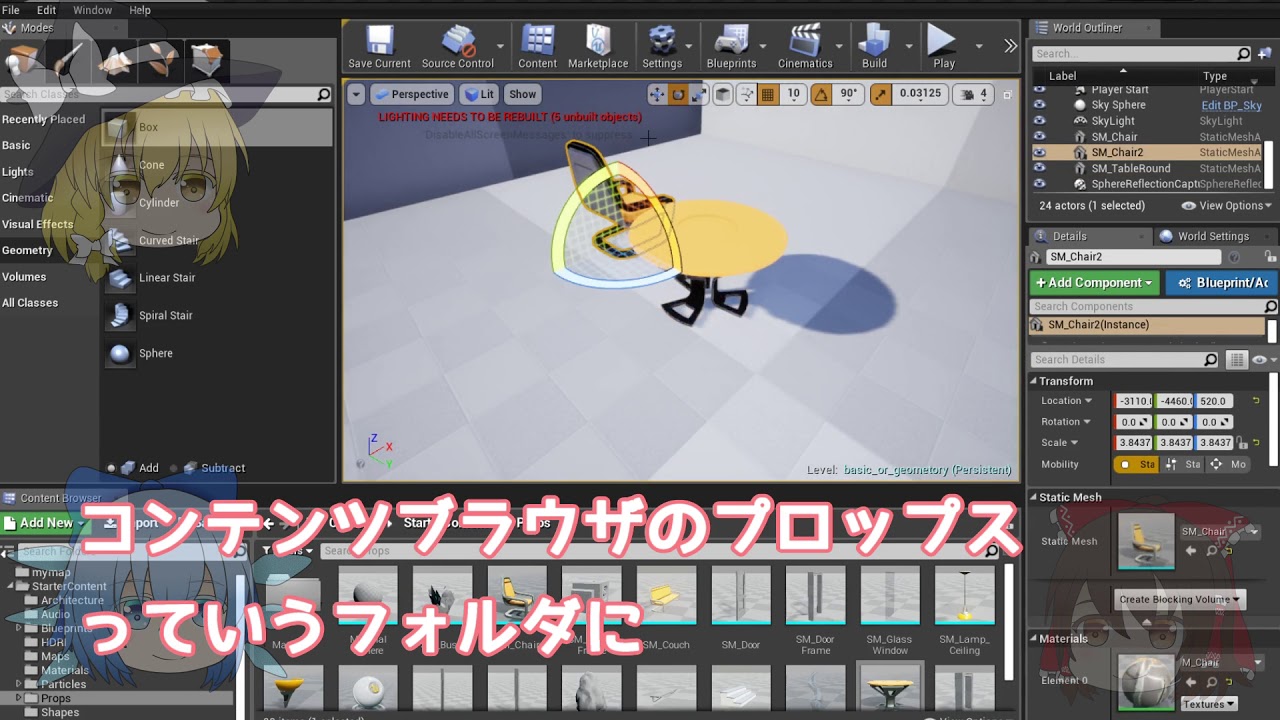
Task: Click the Edit BP_Sky link
Action: pyautogui.click(x=1231, y=105)
